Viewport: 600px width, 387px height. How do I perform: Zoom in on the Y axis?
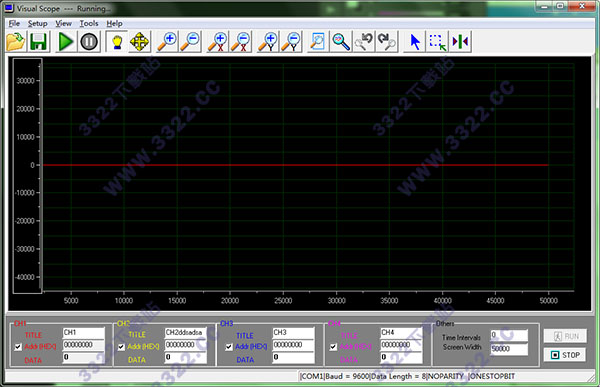point(268,41)
